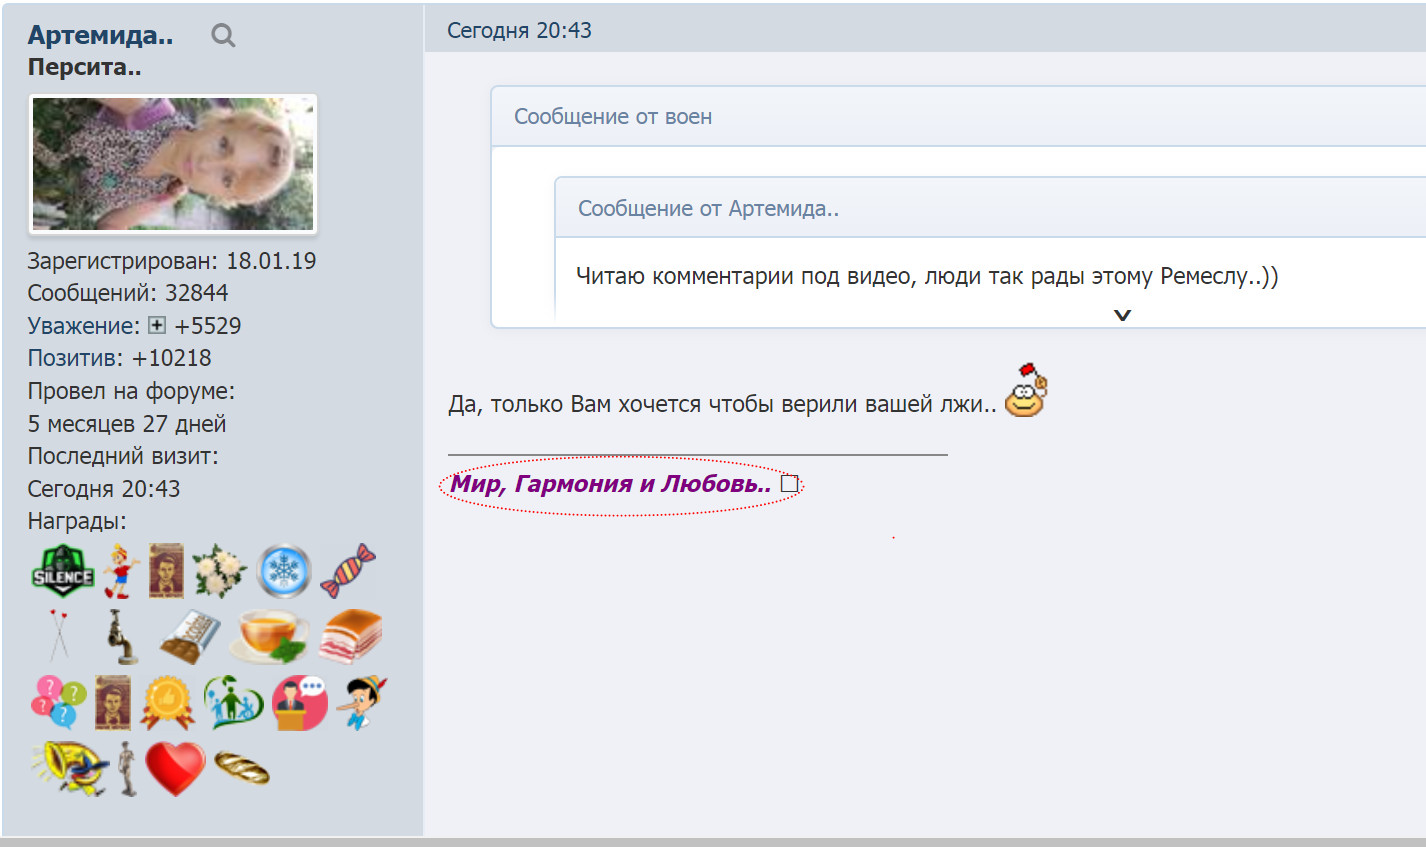
Task: Expand the collapsed quote with down chevron
Action: [1122, 315]
